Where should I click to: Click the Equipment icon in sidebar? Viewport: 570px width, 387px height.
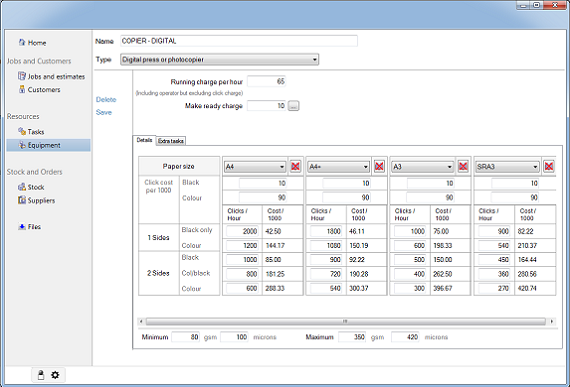(x=22, y=145)
